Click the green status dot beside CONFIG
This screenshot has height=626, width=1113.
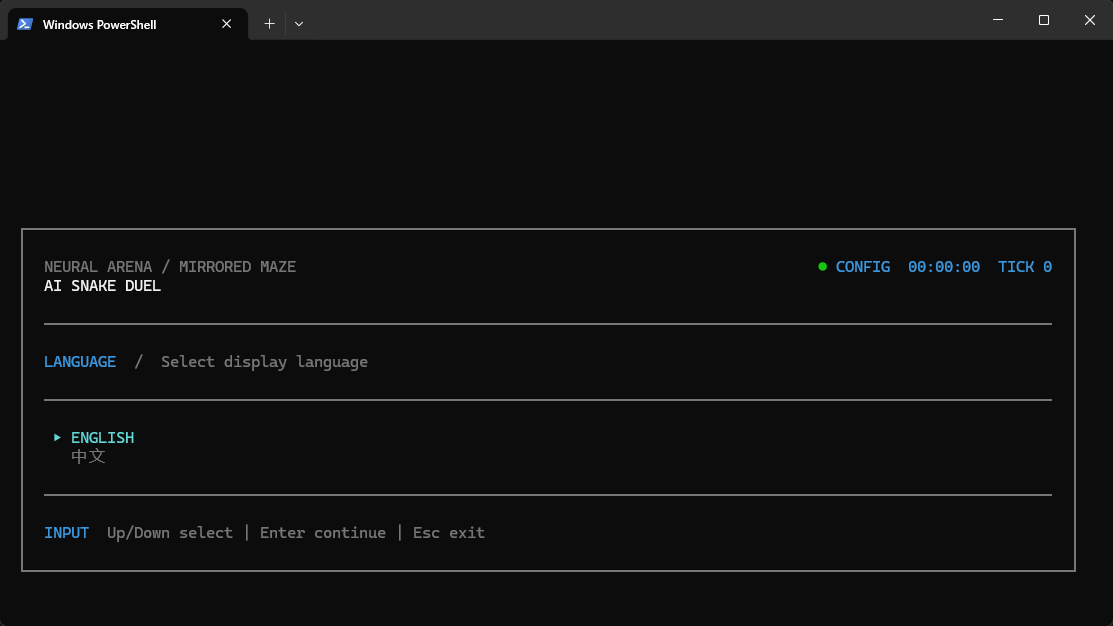coord(822,267)
